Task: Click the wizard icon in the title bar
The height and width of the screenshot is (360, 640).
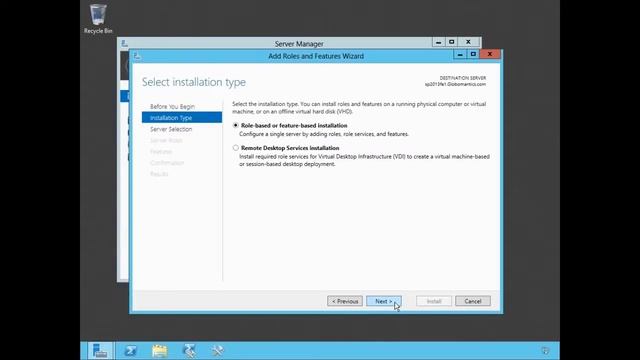Action: tap(137, 56)
